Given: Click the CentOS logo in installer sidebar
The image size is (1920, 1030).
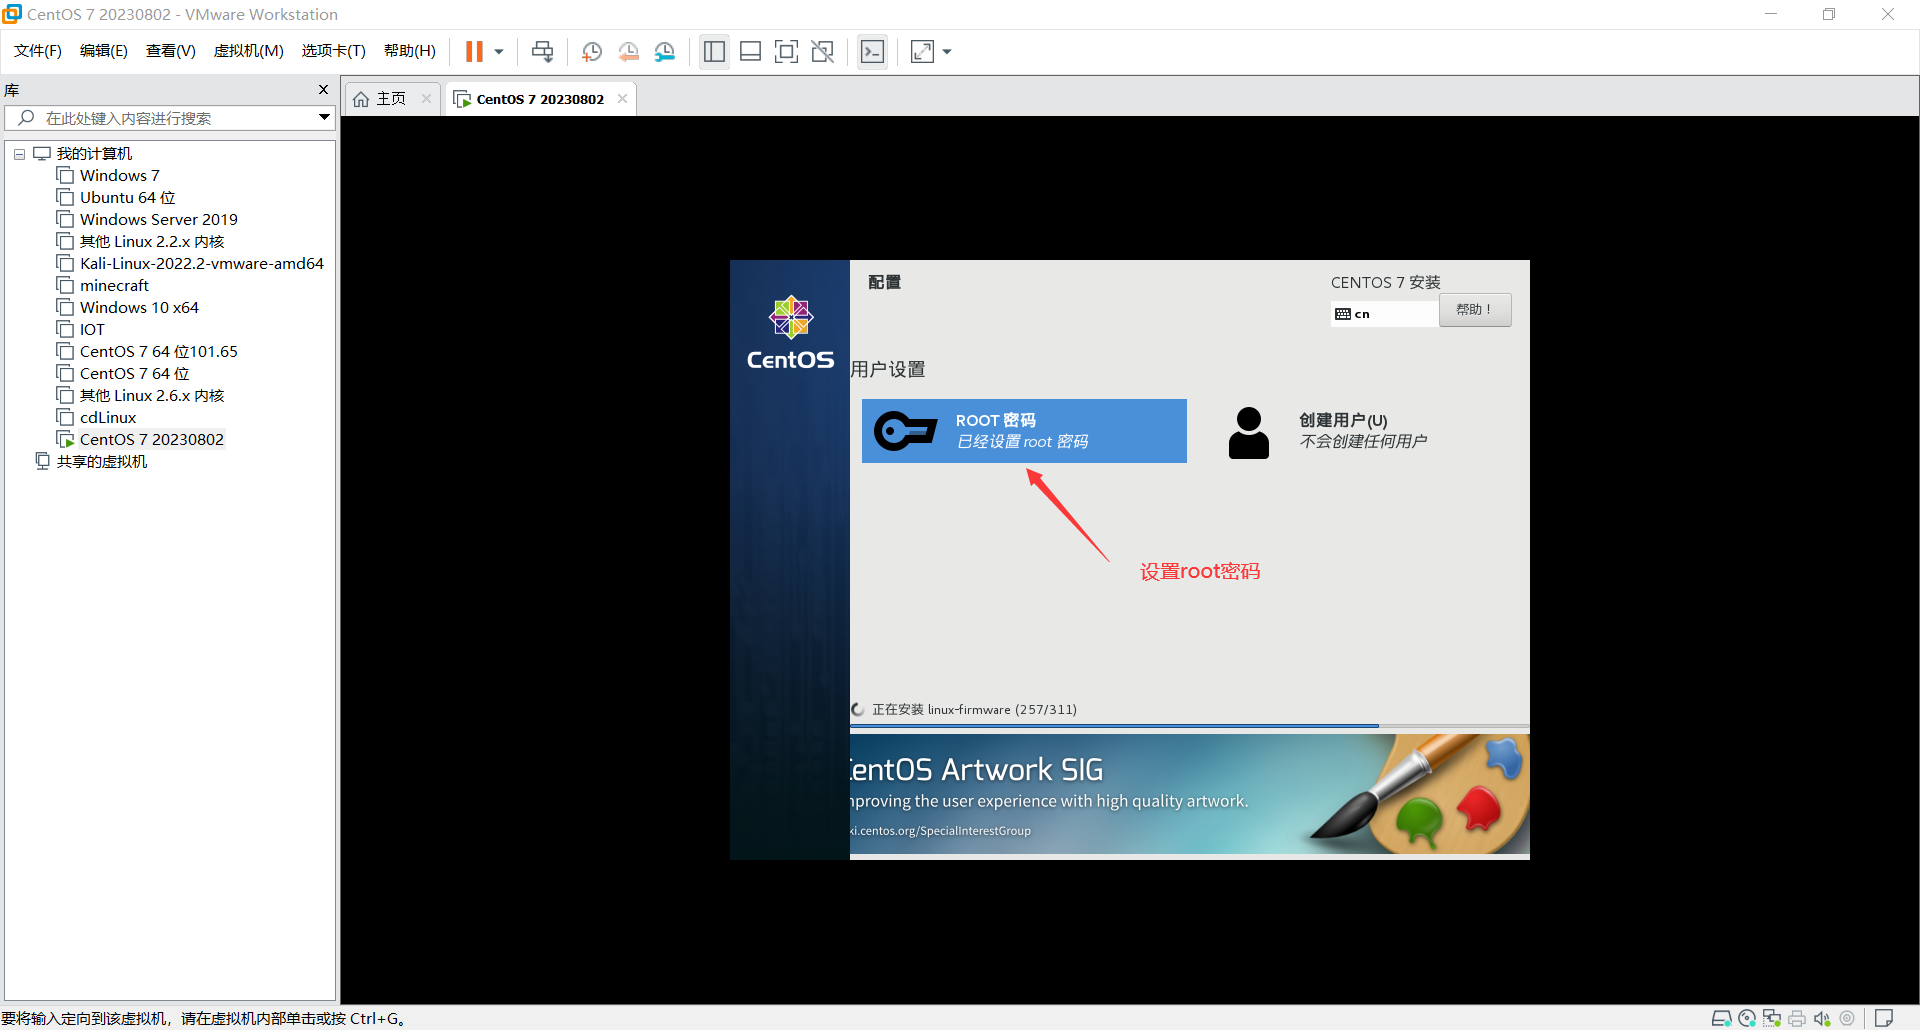Looking at the screenshot, I should point(790,333).
